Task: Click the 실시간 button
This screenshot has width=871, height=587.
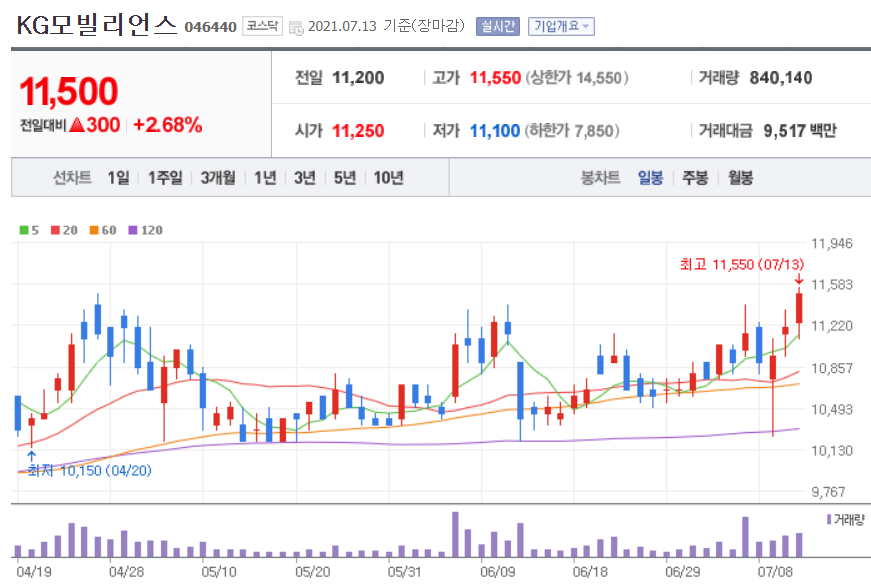Action: click(x=498, y=26)
